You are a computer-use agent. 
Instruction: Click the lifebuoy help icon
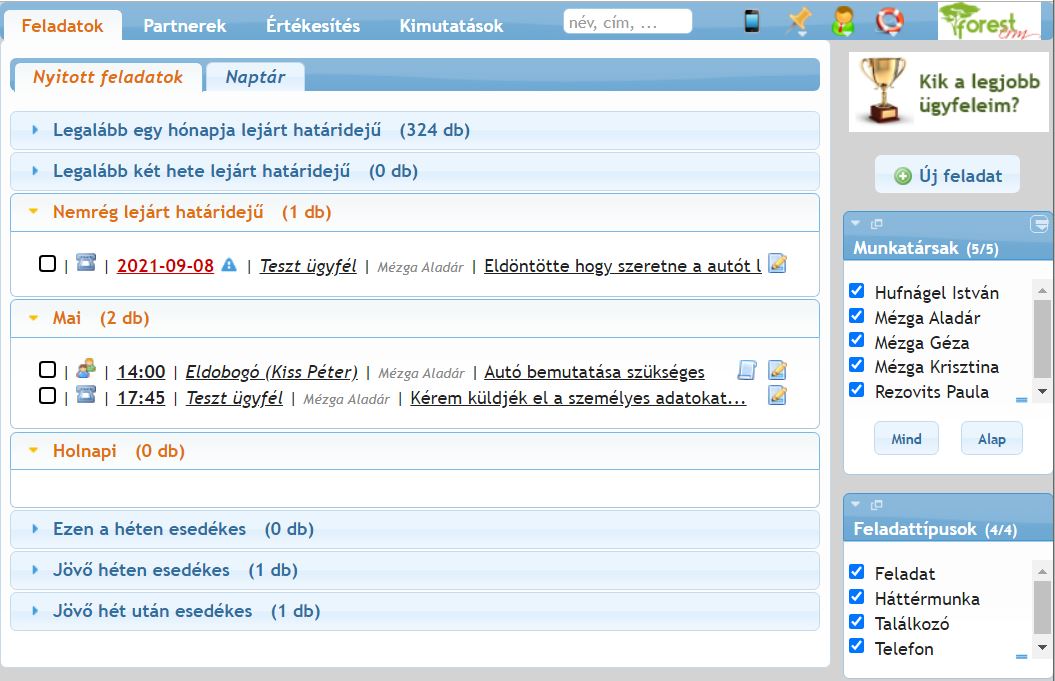(x=888, y=21)
